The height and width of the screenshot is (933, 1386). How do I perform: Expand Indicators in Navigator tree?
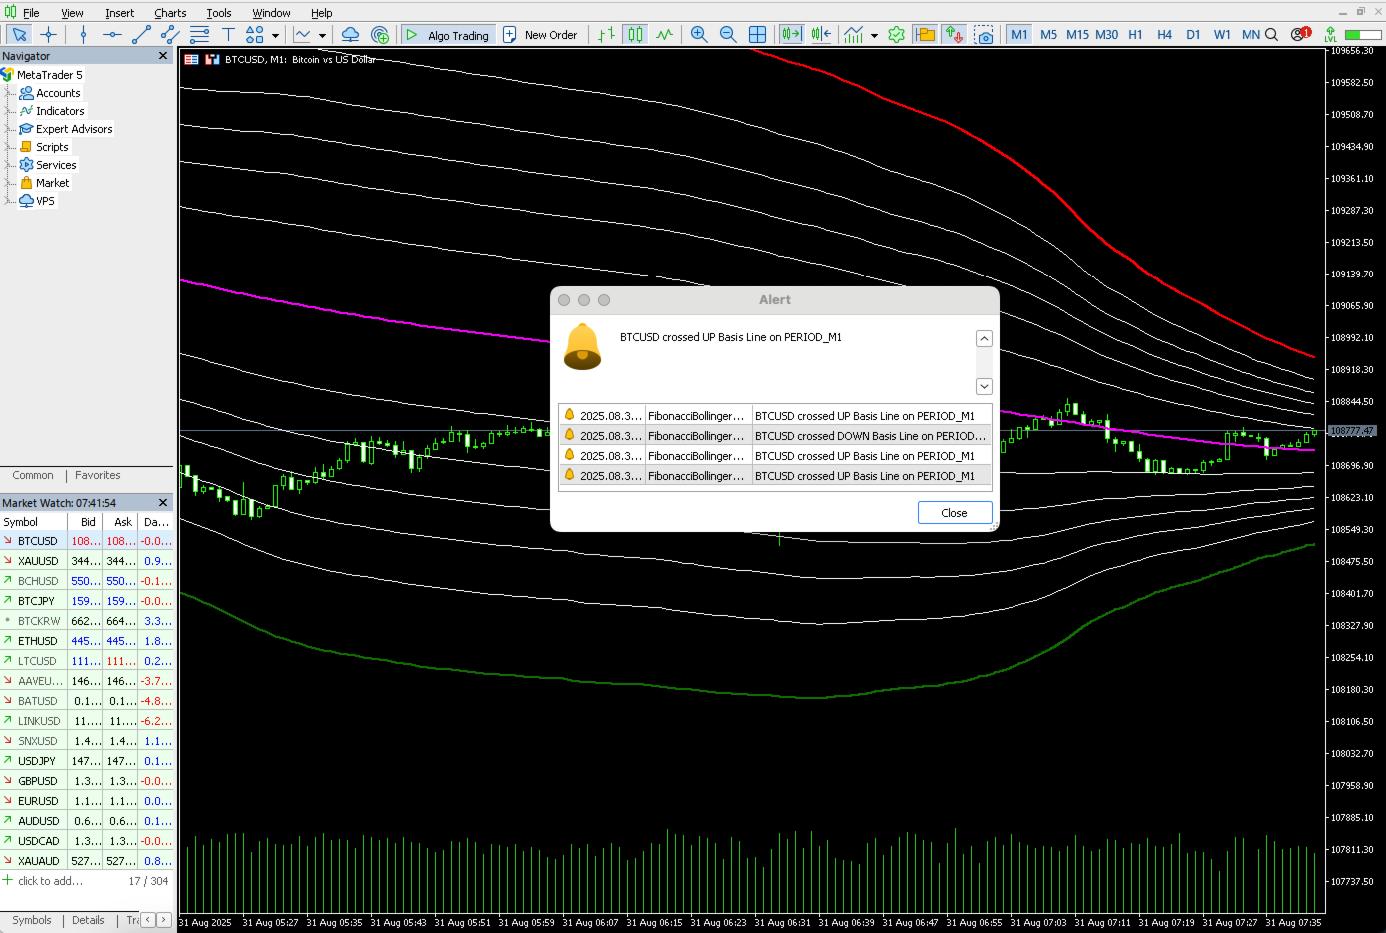9,111
